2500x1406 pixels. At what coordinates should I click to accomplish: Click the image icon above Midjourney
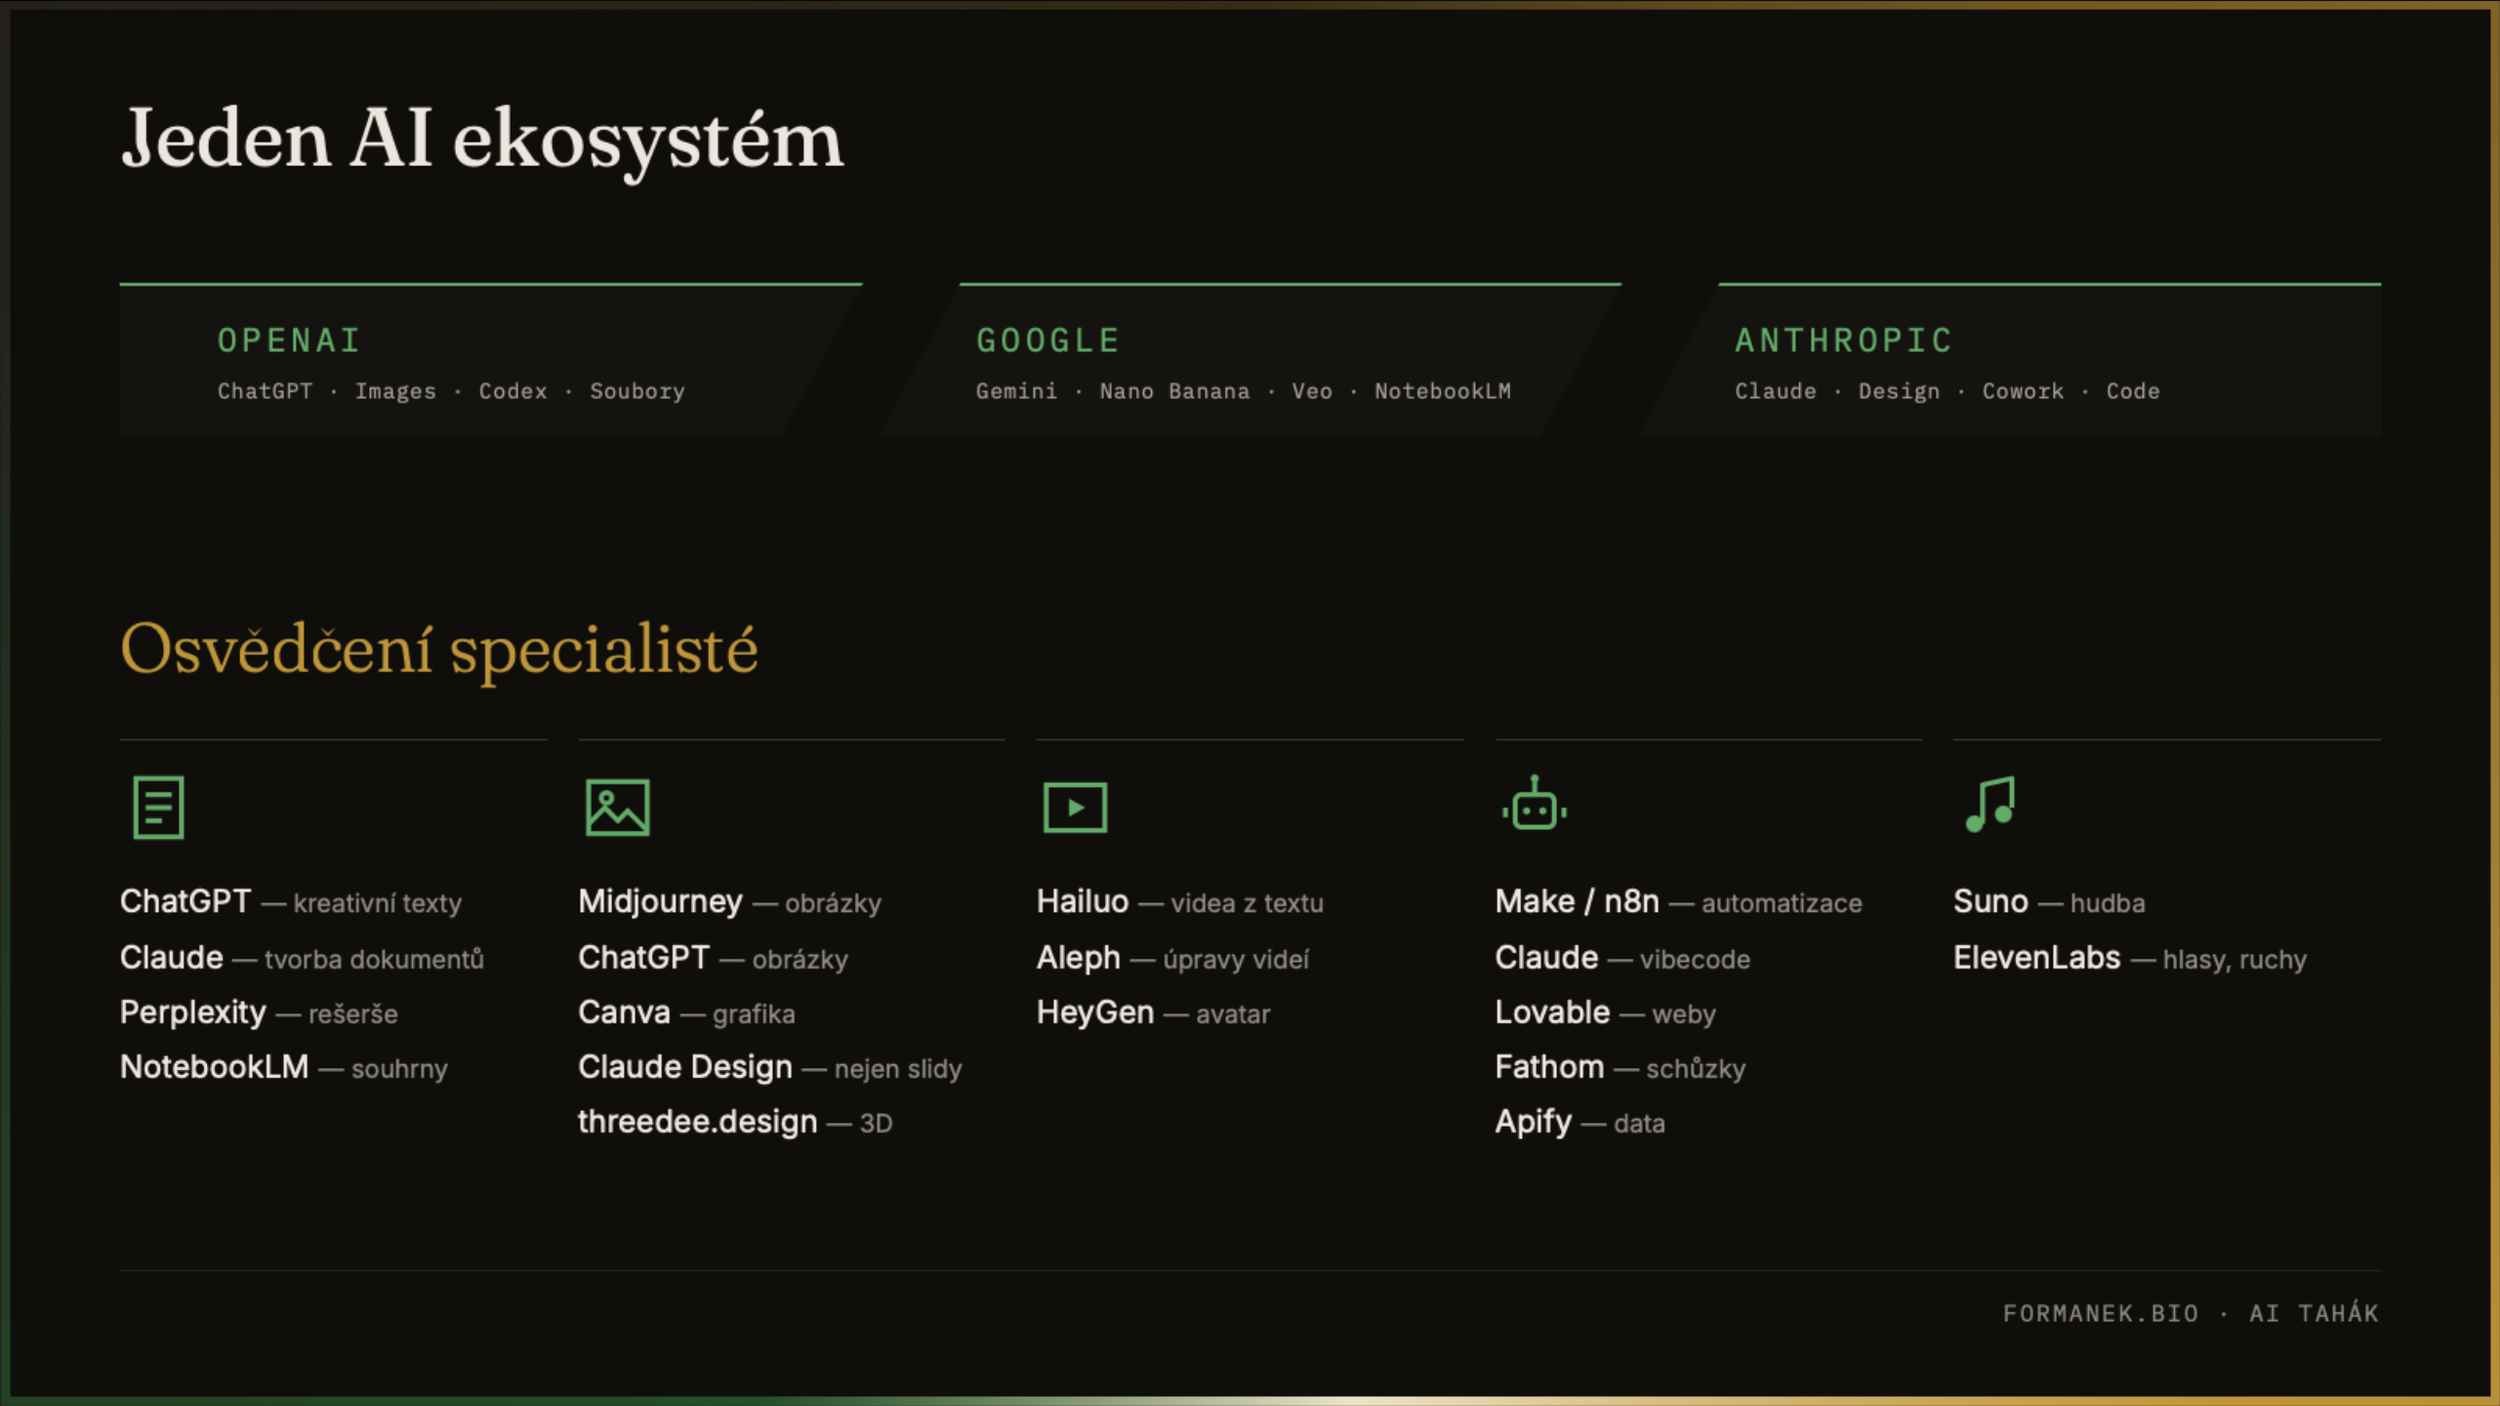click(617, 807)
